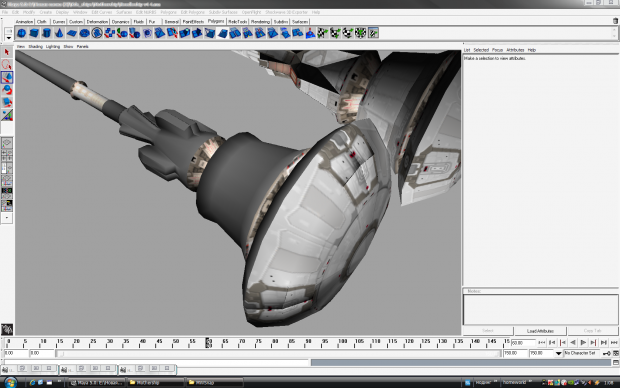Create a polygon torus from the shelf

point(84,33)
